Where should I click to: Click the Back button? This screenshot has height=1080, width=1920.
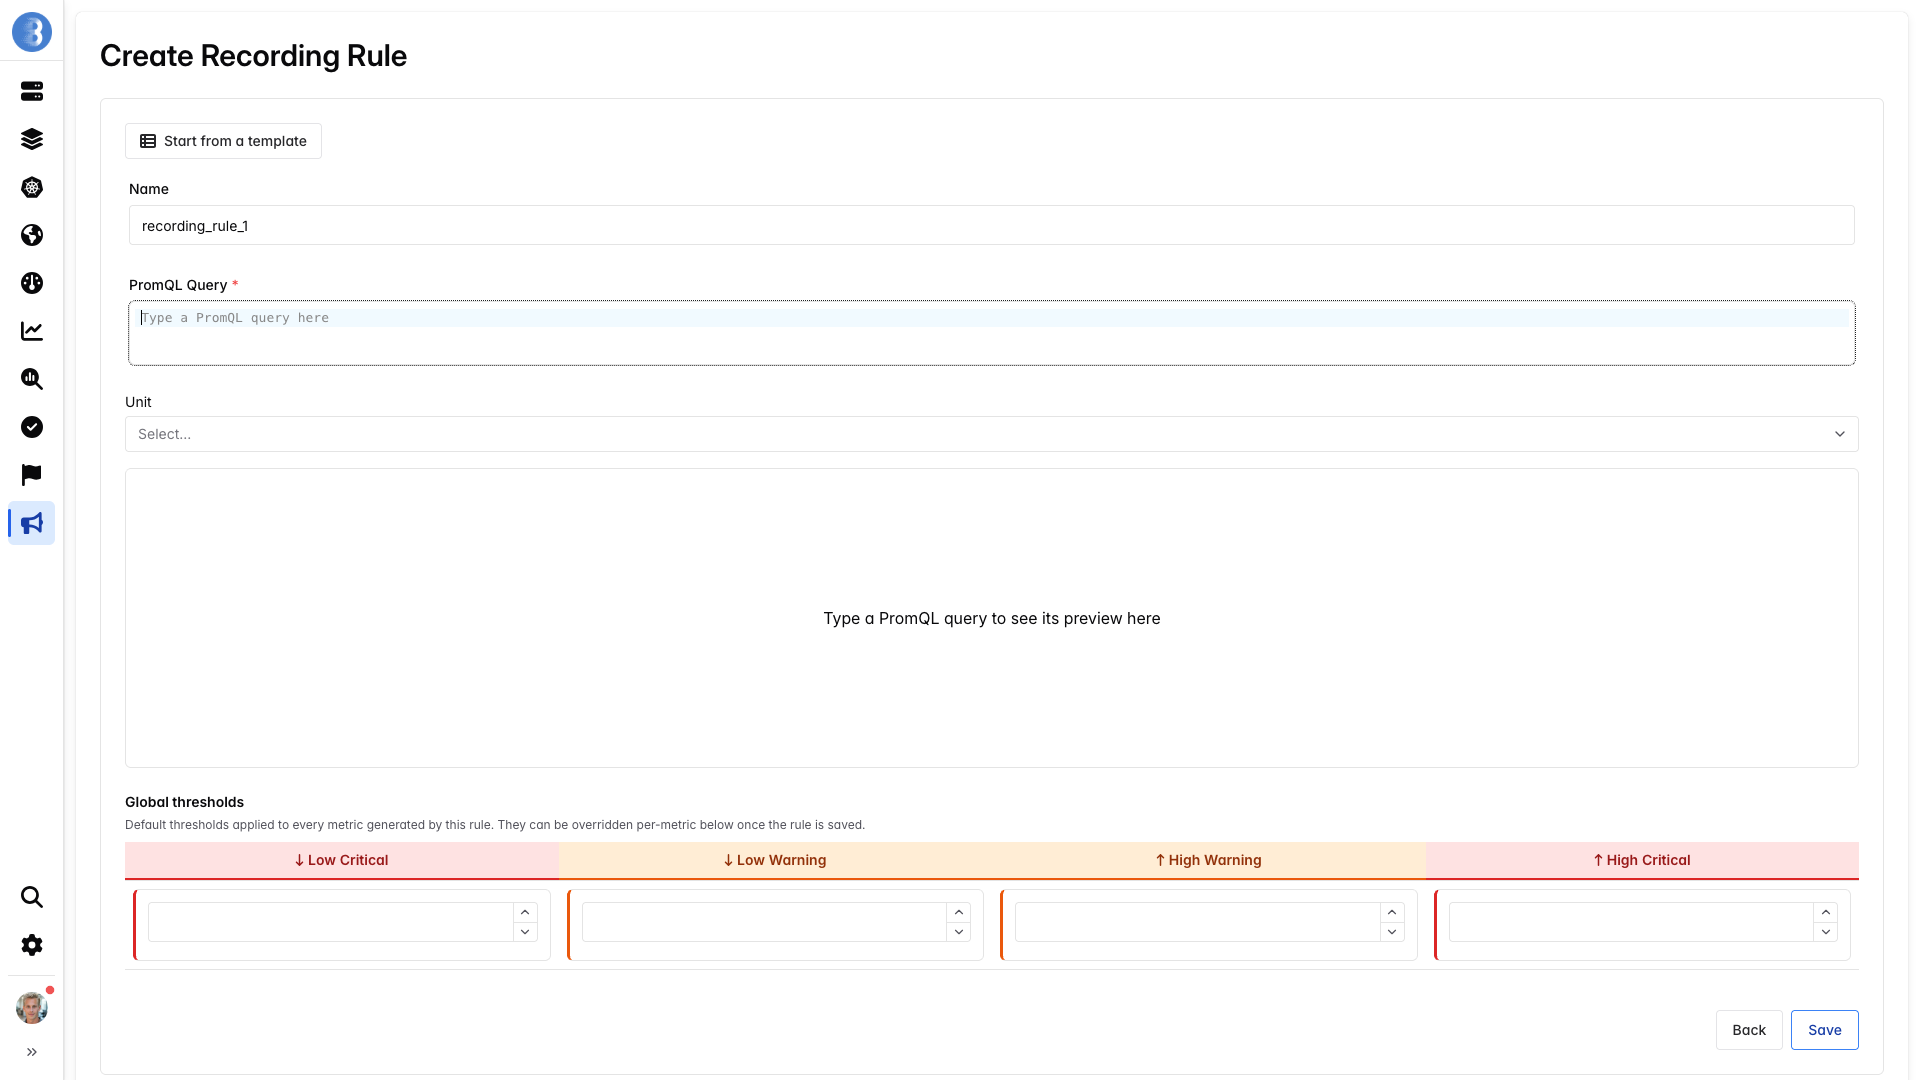pyautogui.click(x=1749, y=1030)
